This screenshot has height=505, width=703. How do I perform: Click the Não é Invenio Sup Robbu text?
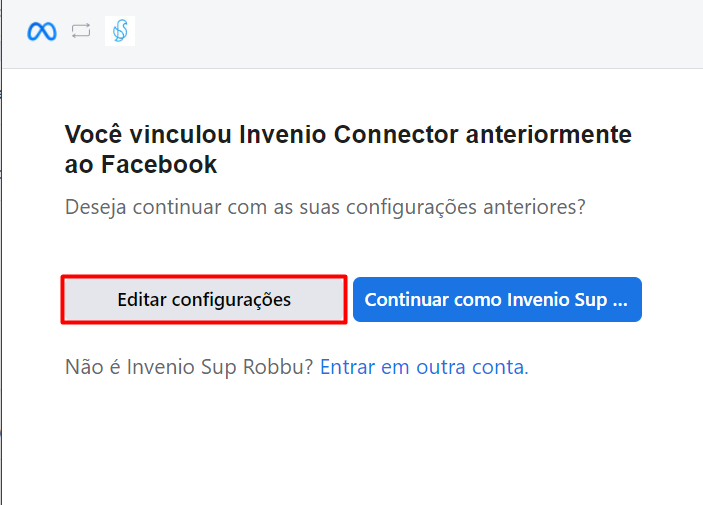click(x=189, y=367)
